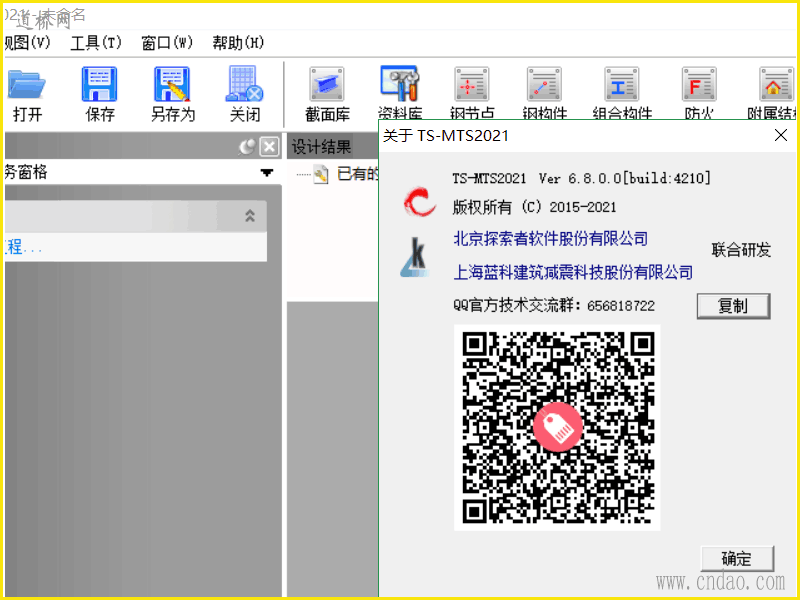Click 复制 to copy the QQ group number
The image size is (800, 600).
[733, 306]
